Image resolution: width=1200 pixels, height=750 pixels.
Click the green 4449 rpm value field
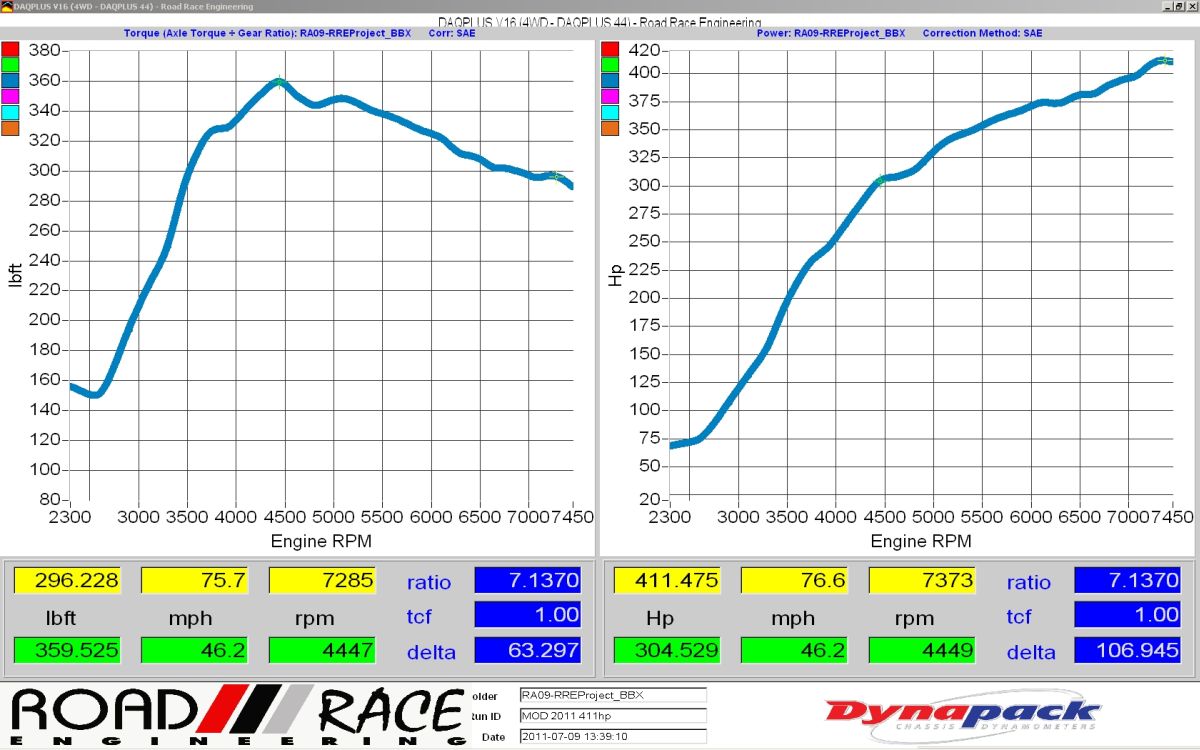click(922, 650)
